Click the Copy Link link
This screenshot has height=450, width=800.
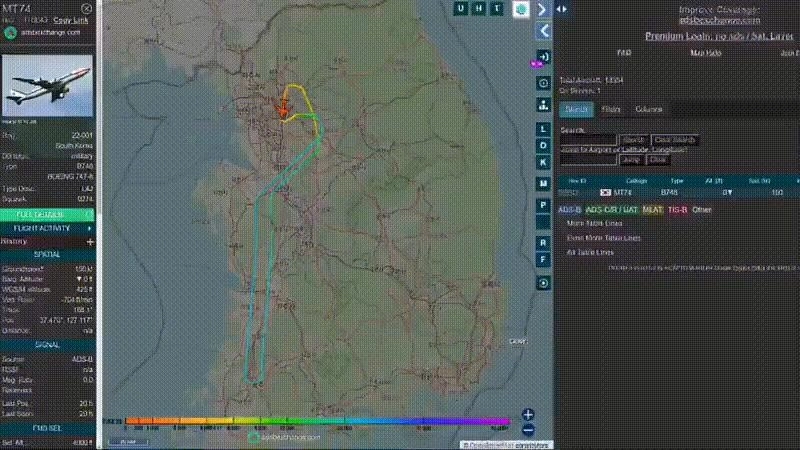pyautogui.click(x=68, y=20)
